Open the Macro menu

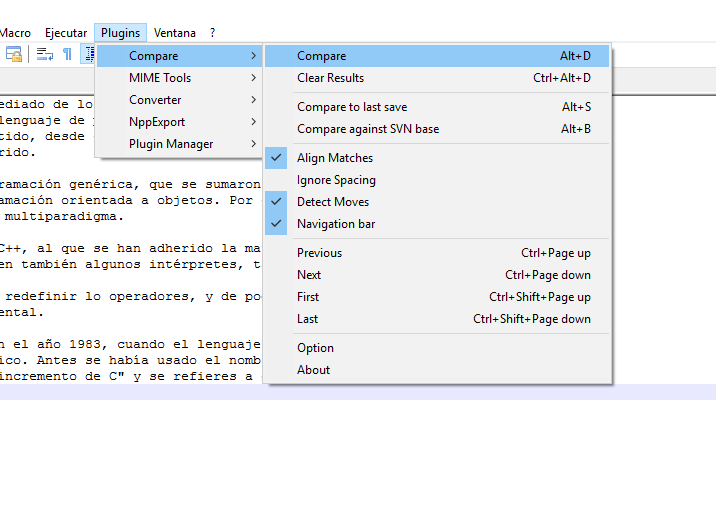(16, 33)
